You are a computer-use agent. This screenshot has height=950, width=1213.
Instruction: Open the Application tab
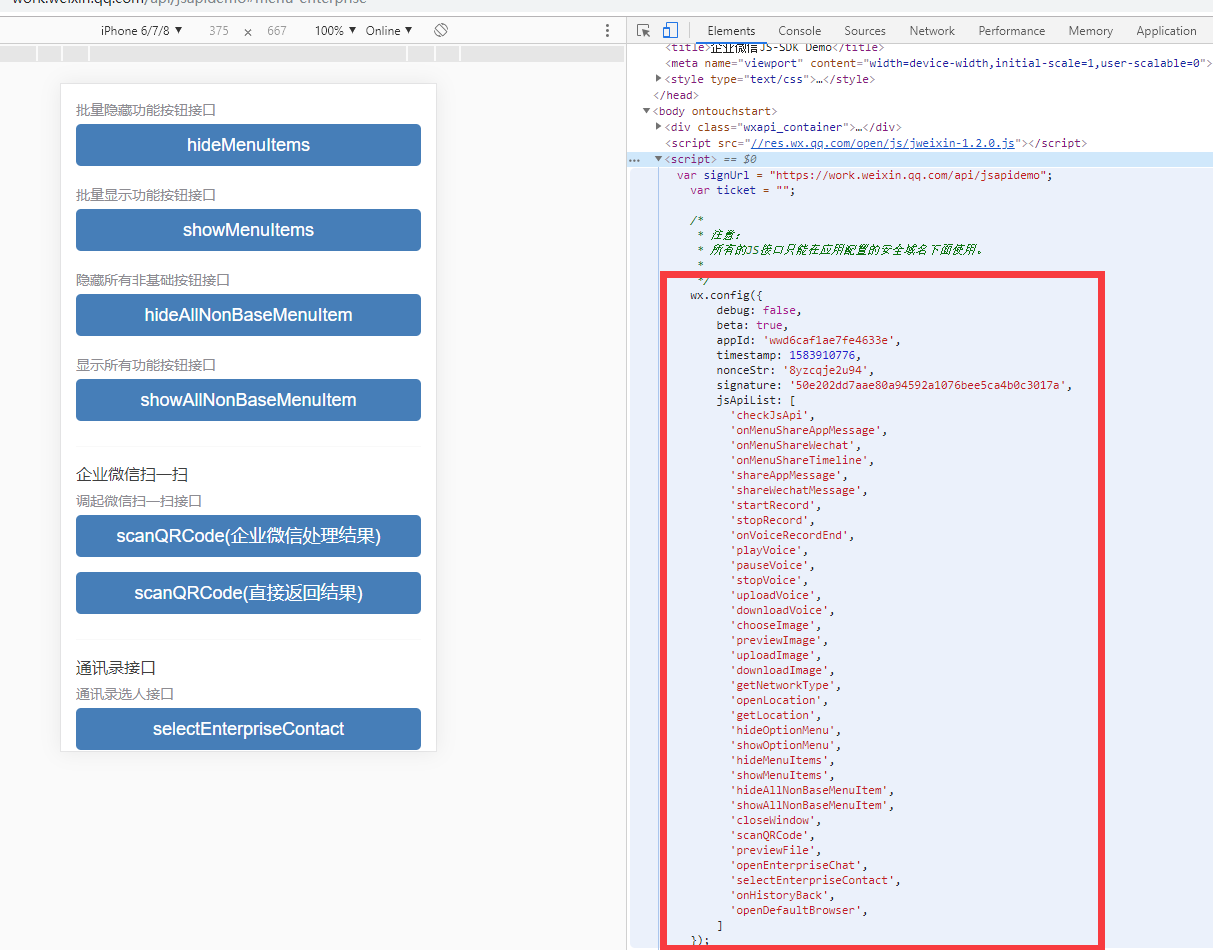pyautogui.click(x=1166, y=31)
